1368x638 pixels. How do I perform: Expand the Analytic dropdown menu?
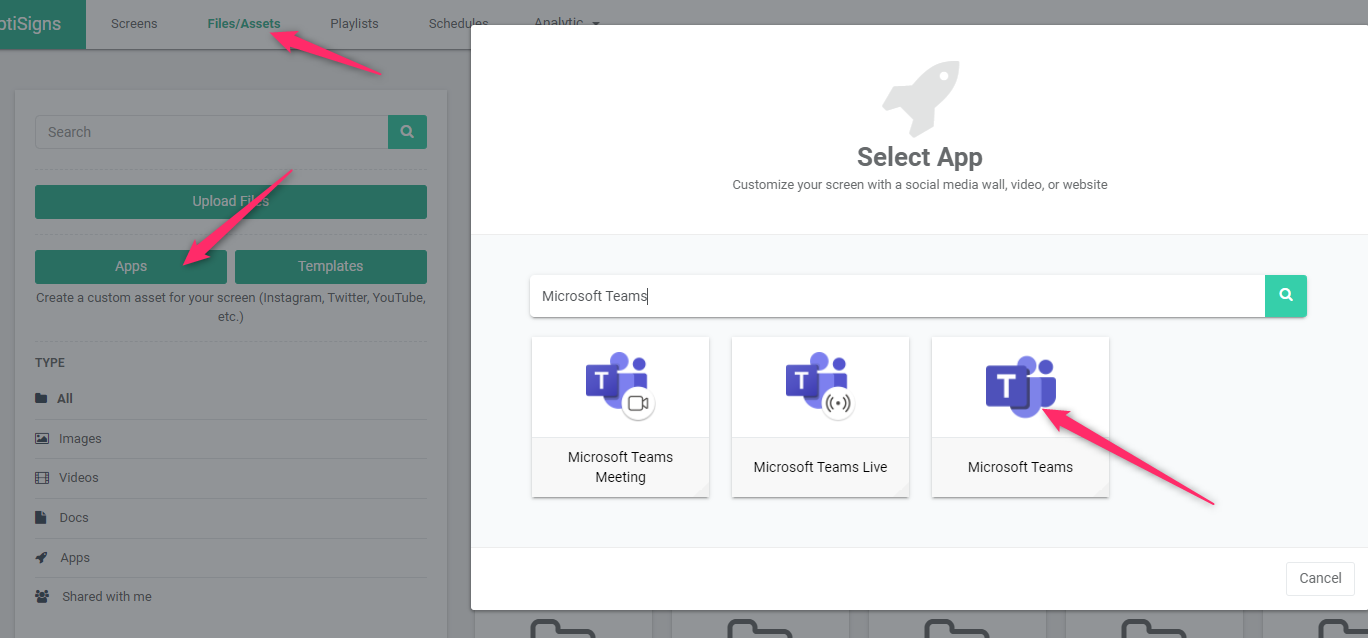[x=566, y=22]
